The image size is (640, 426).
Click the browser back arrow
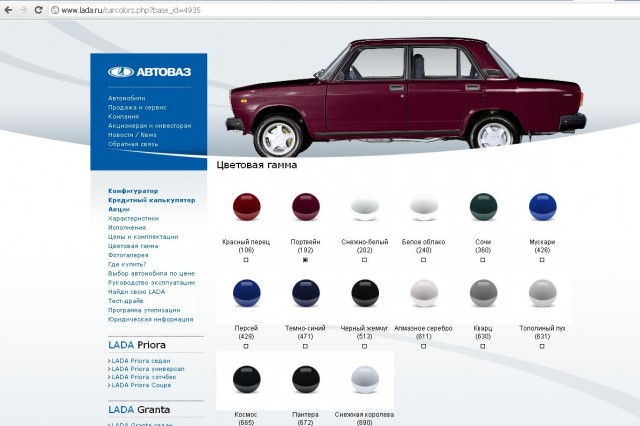pyautogui.click(x=8, y=10)
